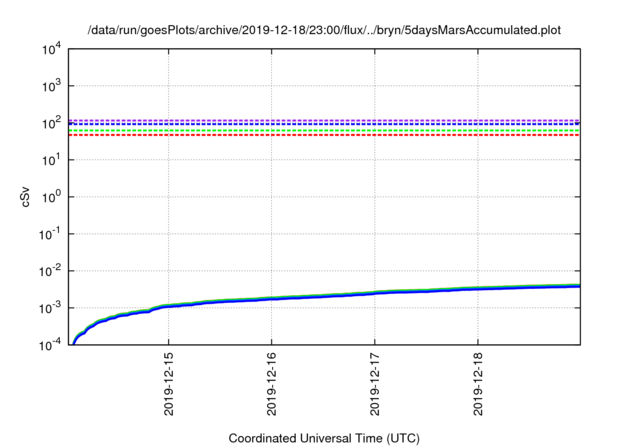Screen dimensions: 640x448
Task: Select the 10^-1 y-axis label
Action: click(x=50, y=234)
